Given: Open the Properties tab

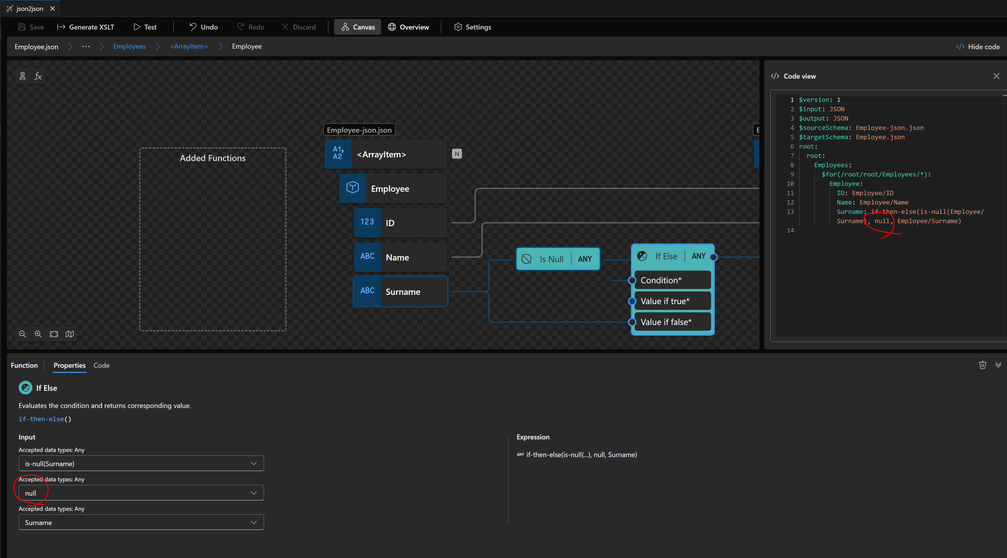Looking at the screenshot, I should (69, 365).
